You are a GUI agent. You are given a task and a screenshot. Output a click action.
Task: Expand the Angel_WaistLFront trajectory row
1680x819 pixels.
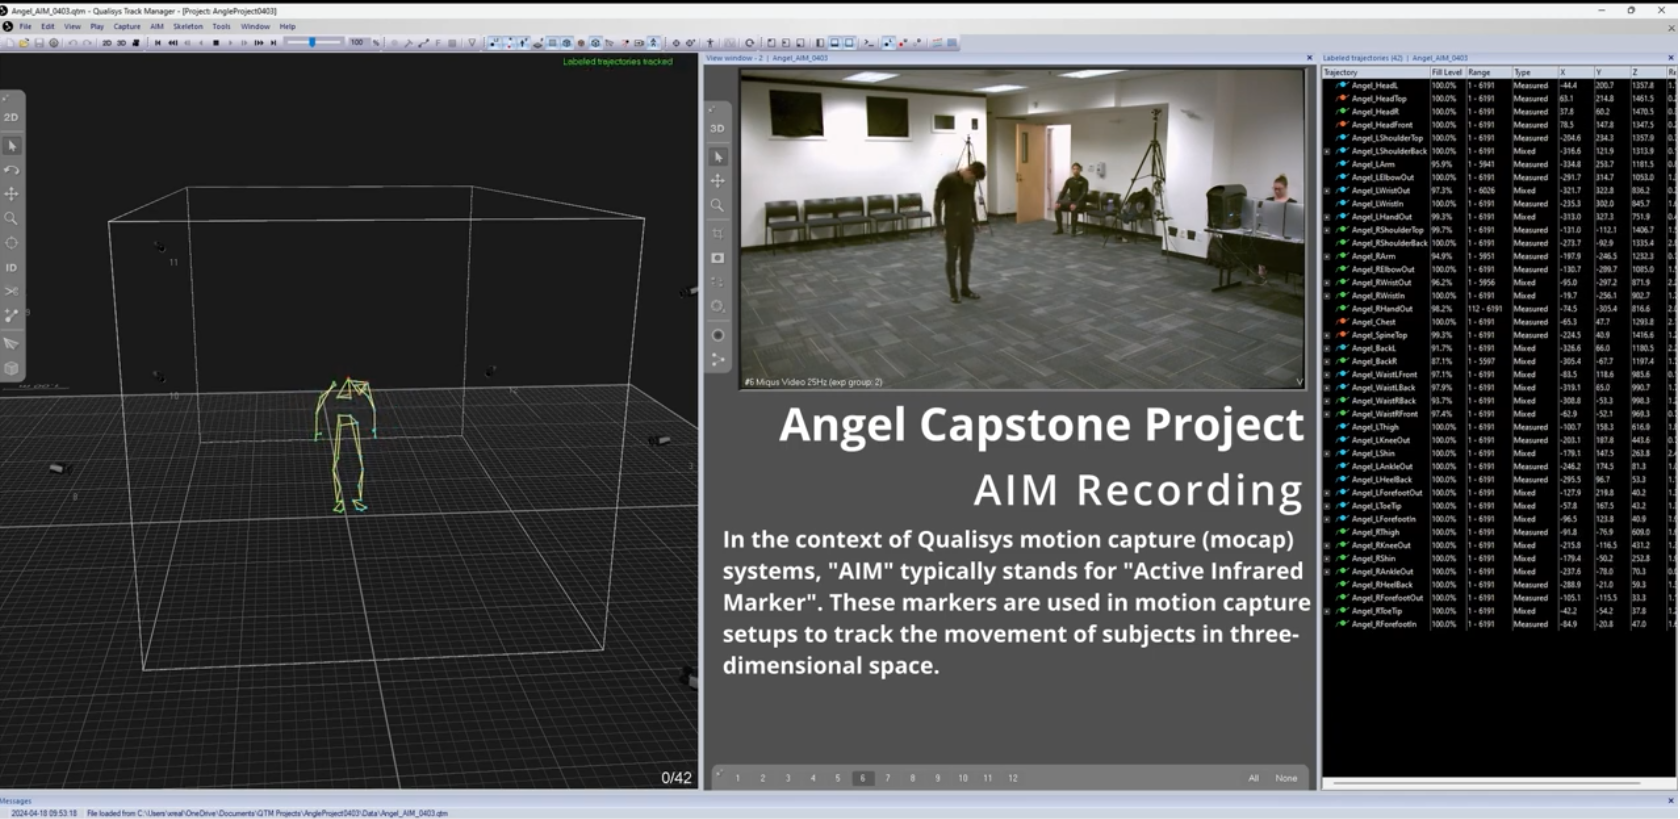[1327, 374]
